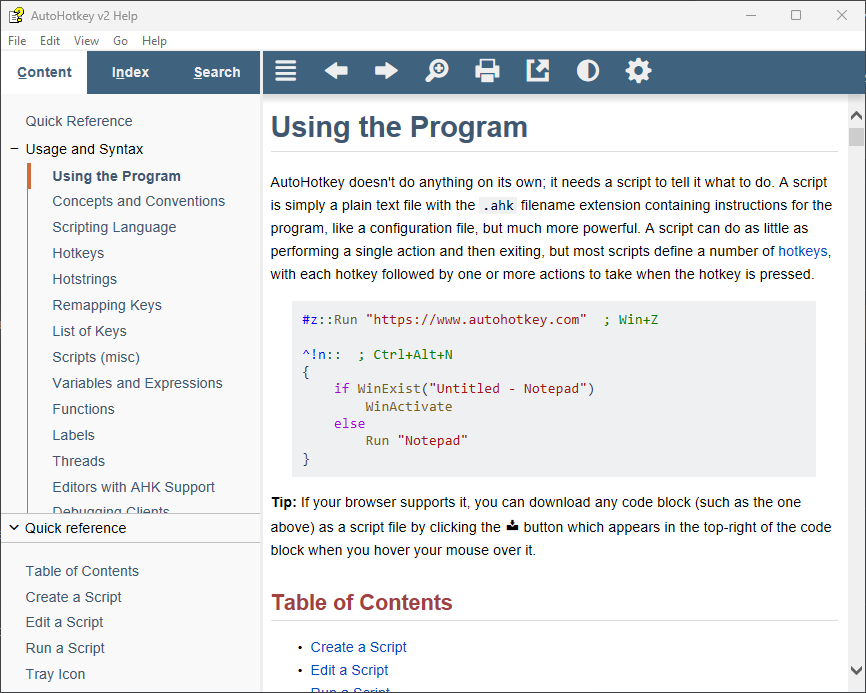Open the zoom magnifier tool

coord(436,71)
